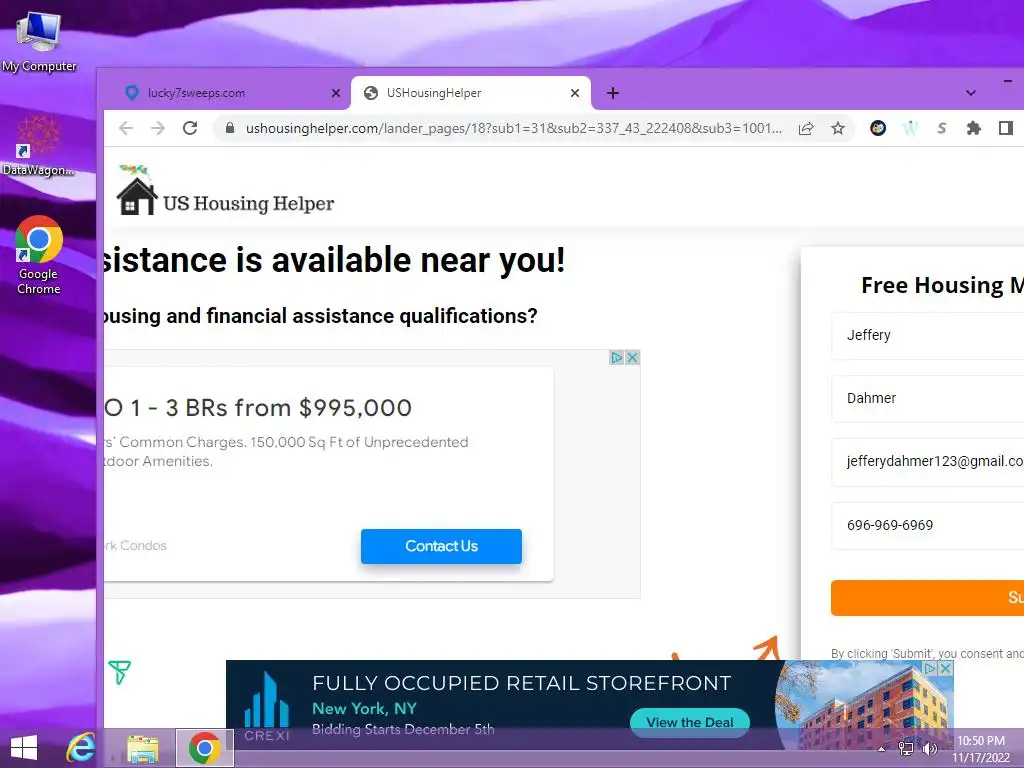Click the green Freestar icon

point(120,672)
